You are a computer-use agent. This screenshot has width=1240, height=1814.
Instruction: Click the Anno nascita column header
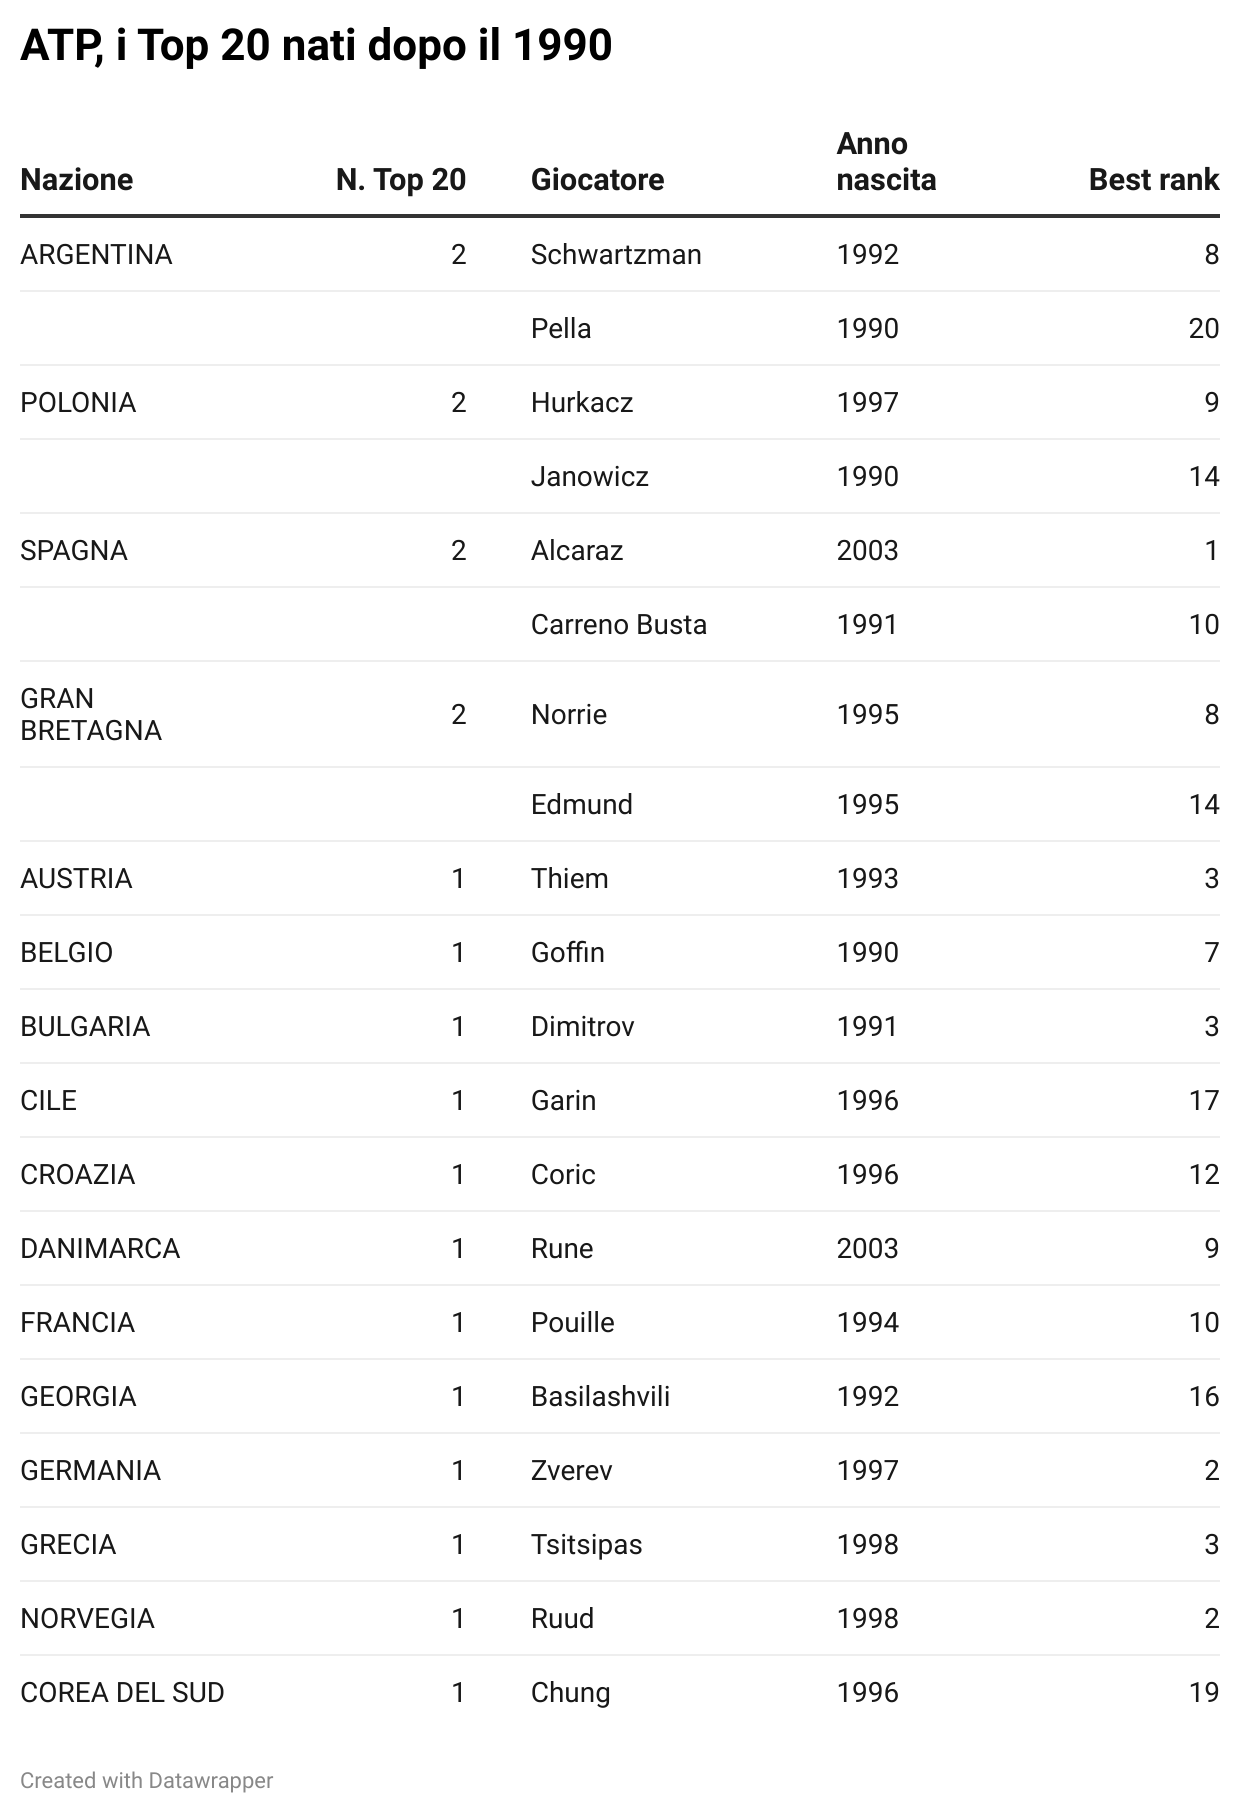click(x=886, y=162)
